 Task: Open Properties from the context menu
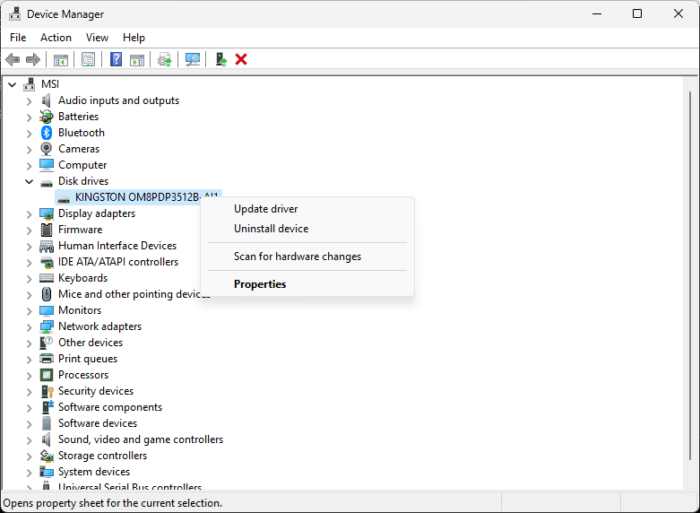307,284
